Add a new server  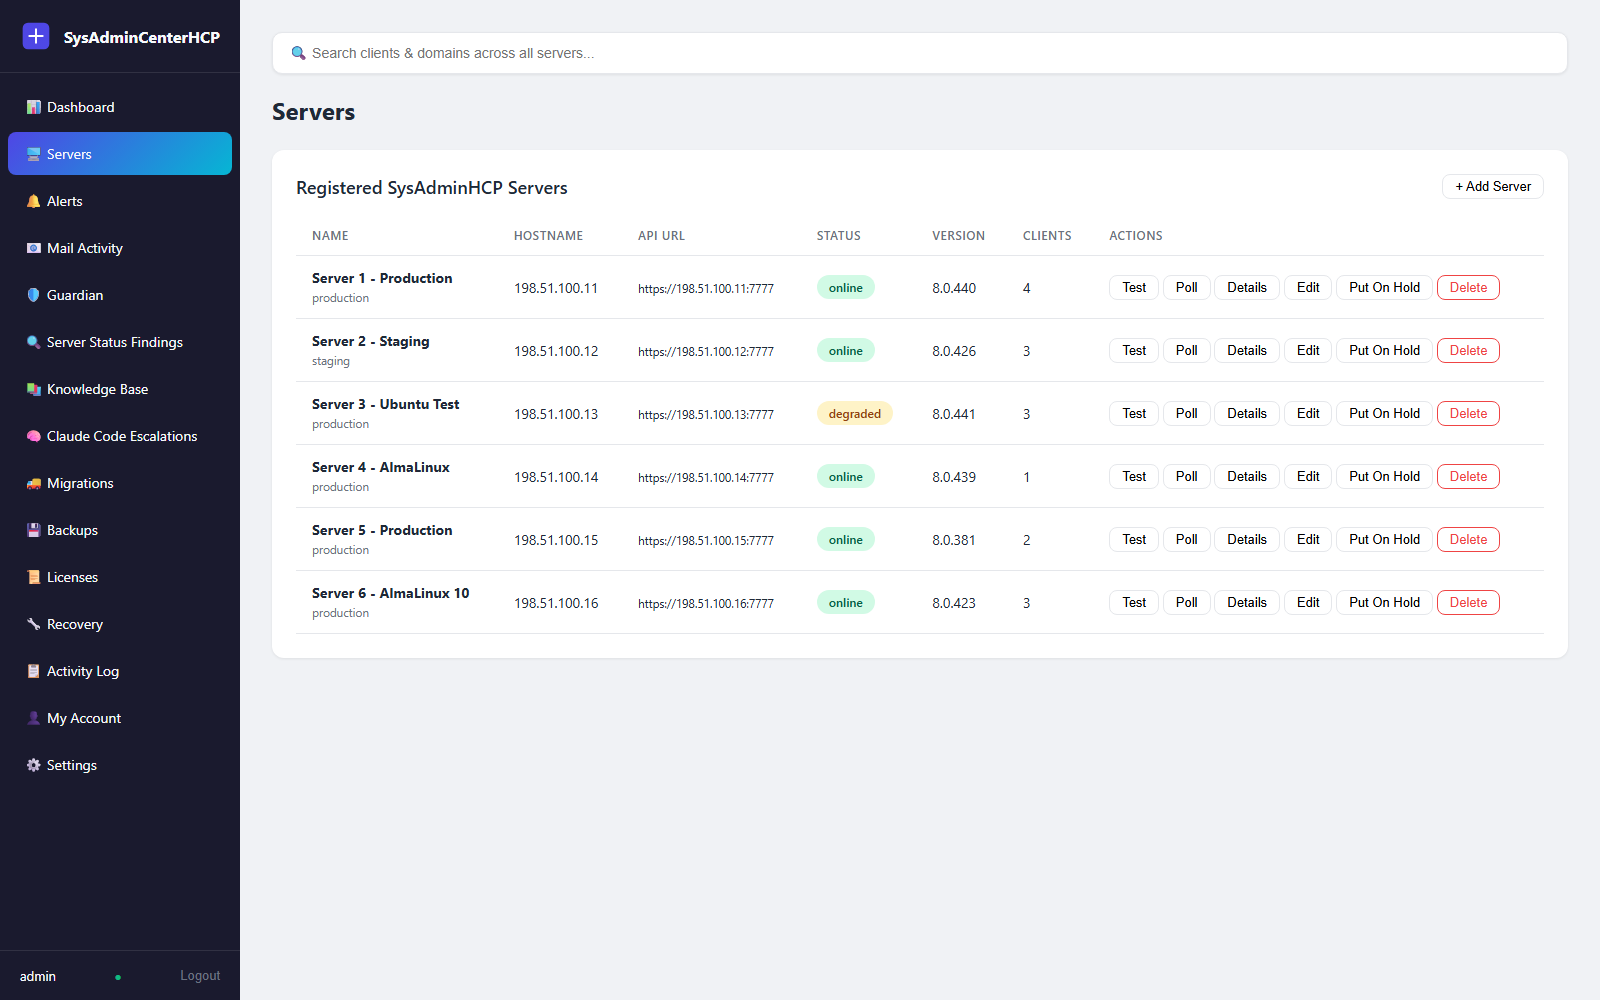tap(1493, 187)
